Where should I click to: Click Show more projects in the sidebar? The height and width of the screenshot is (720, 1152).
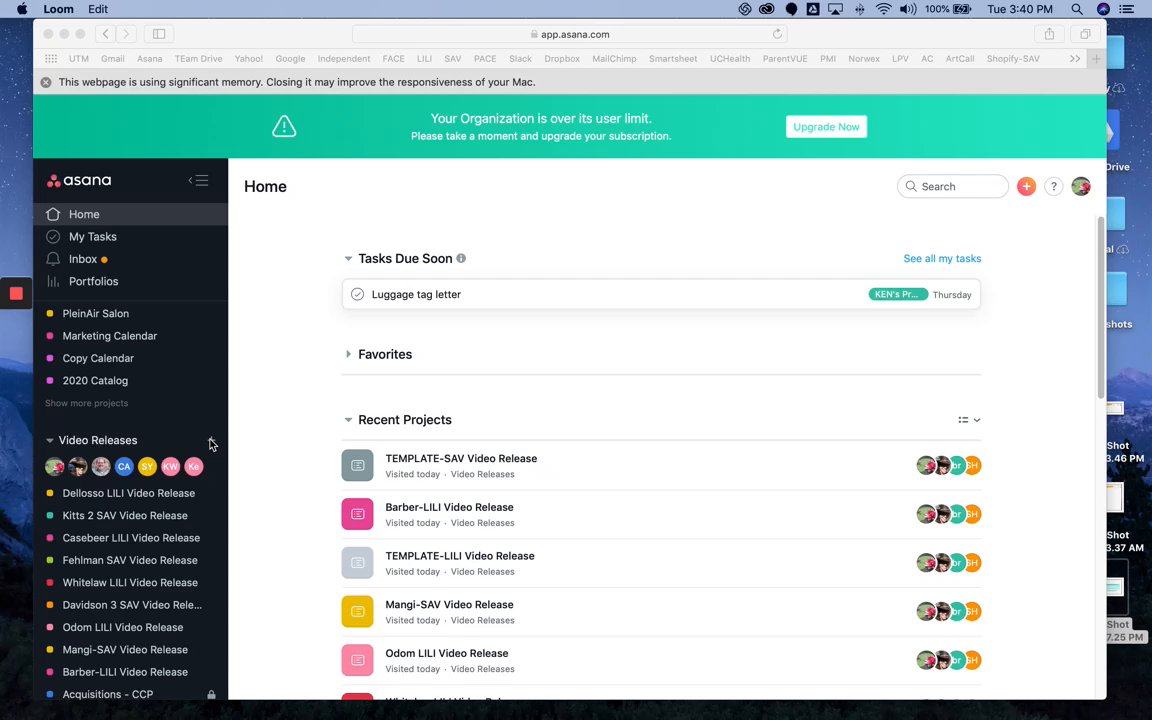[x=87, y=403]
